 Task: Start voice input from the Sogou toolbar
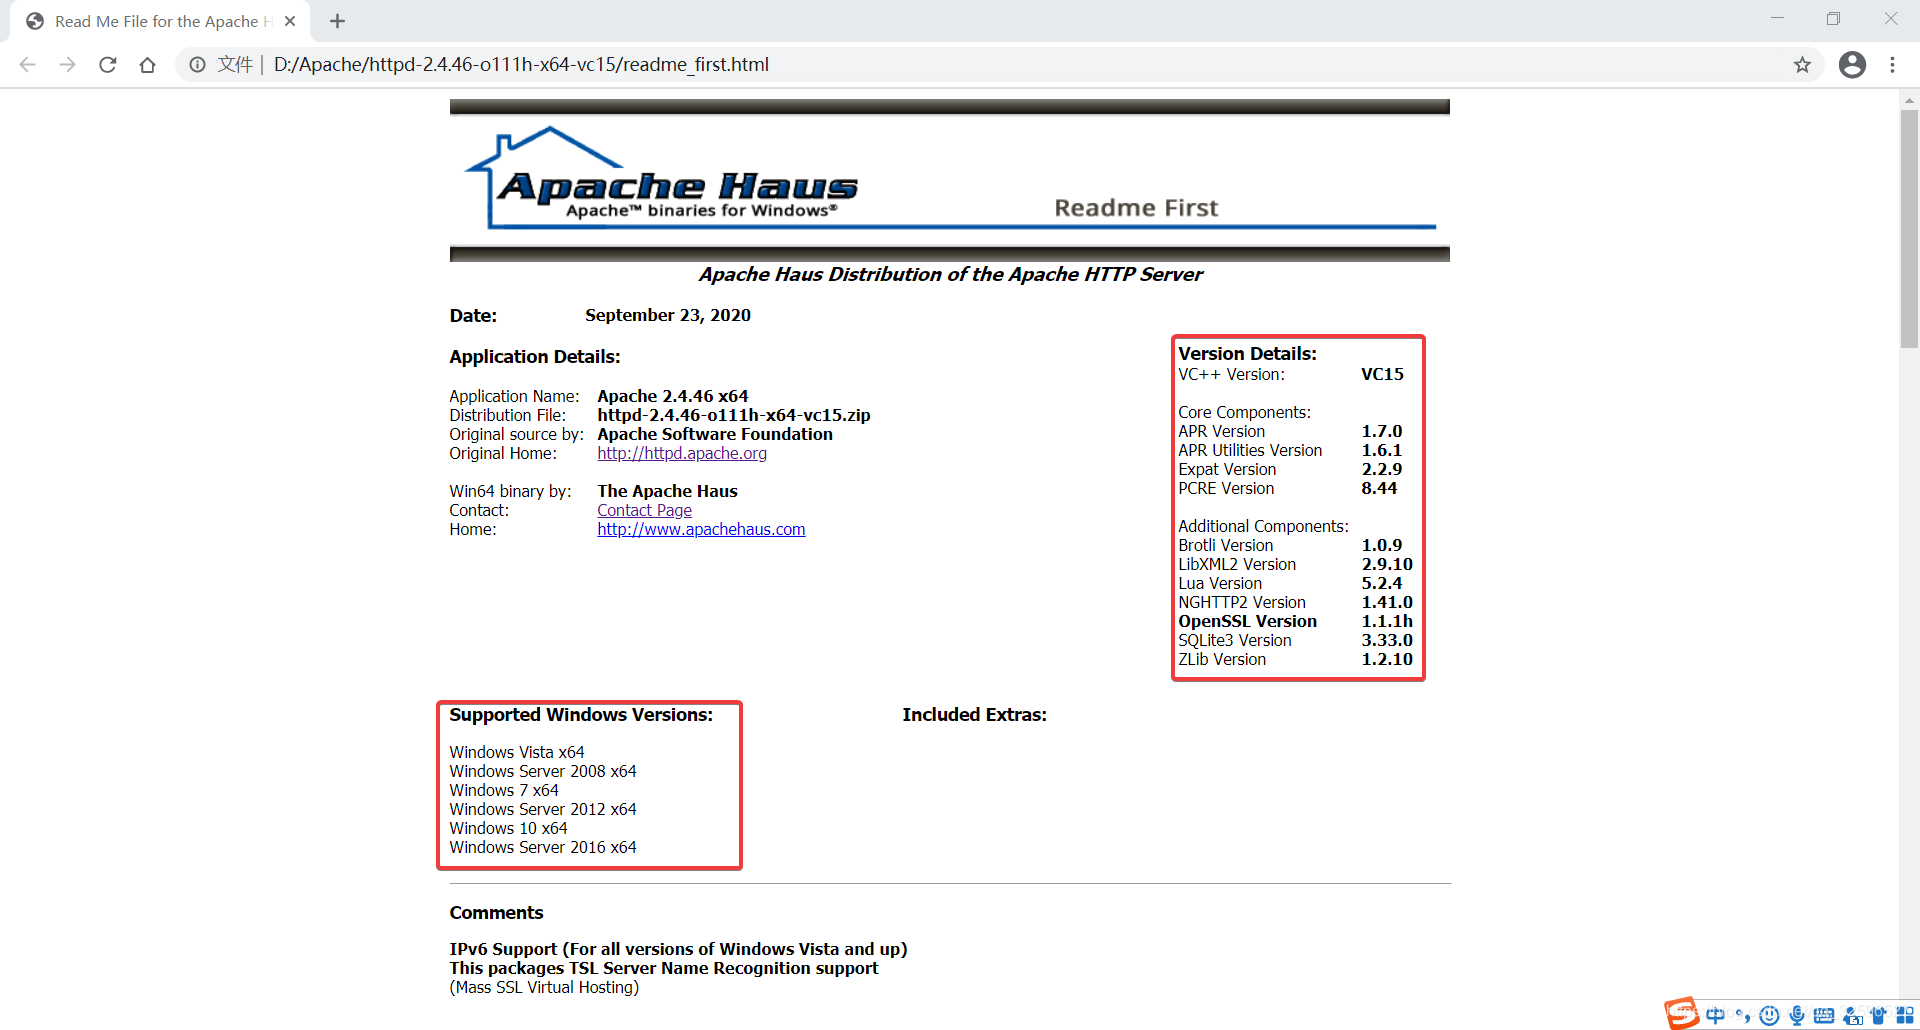pyautogui.click(x=1797, y=1014)
